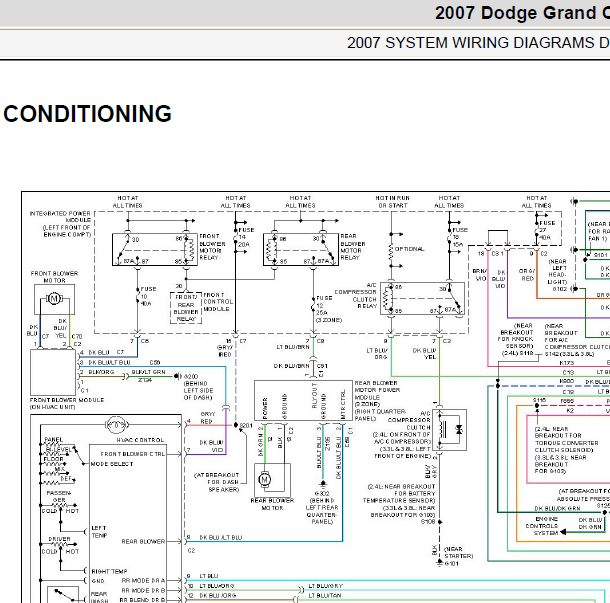Select 'A/C COMPRESSOR CLUTCH RELAY' label

(356, 296)
